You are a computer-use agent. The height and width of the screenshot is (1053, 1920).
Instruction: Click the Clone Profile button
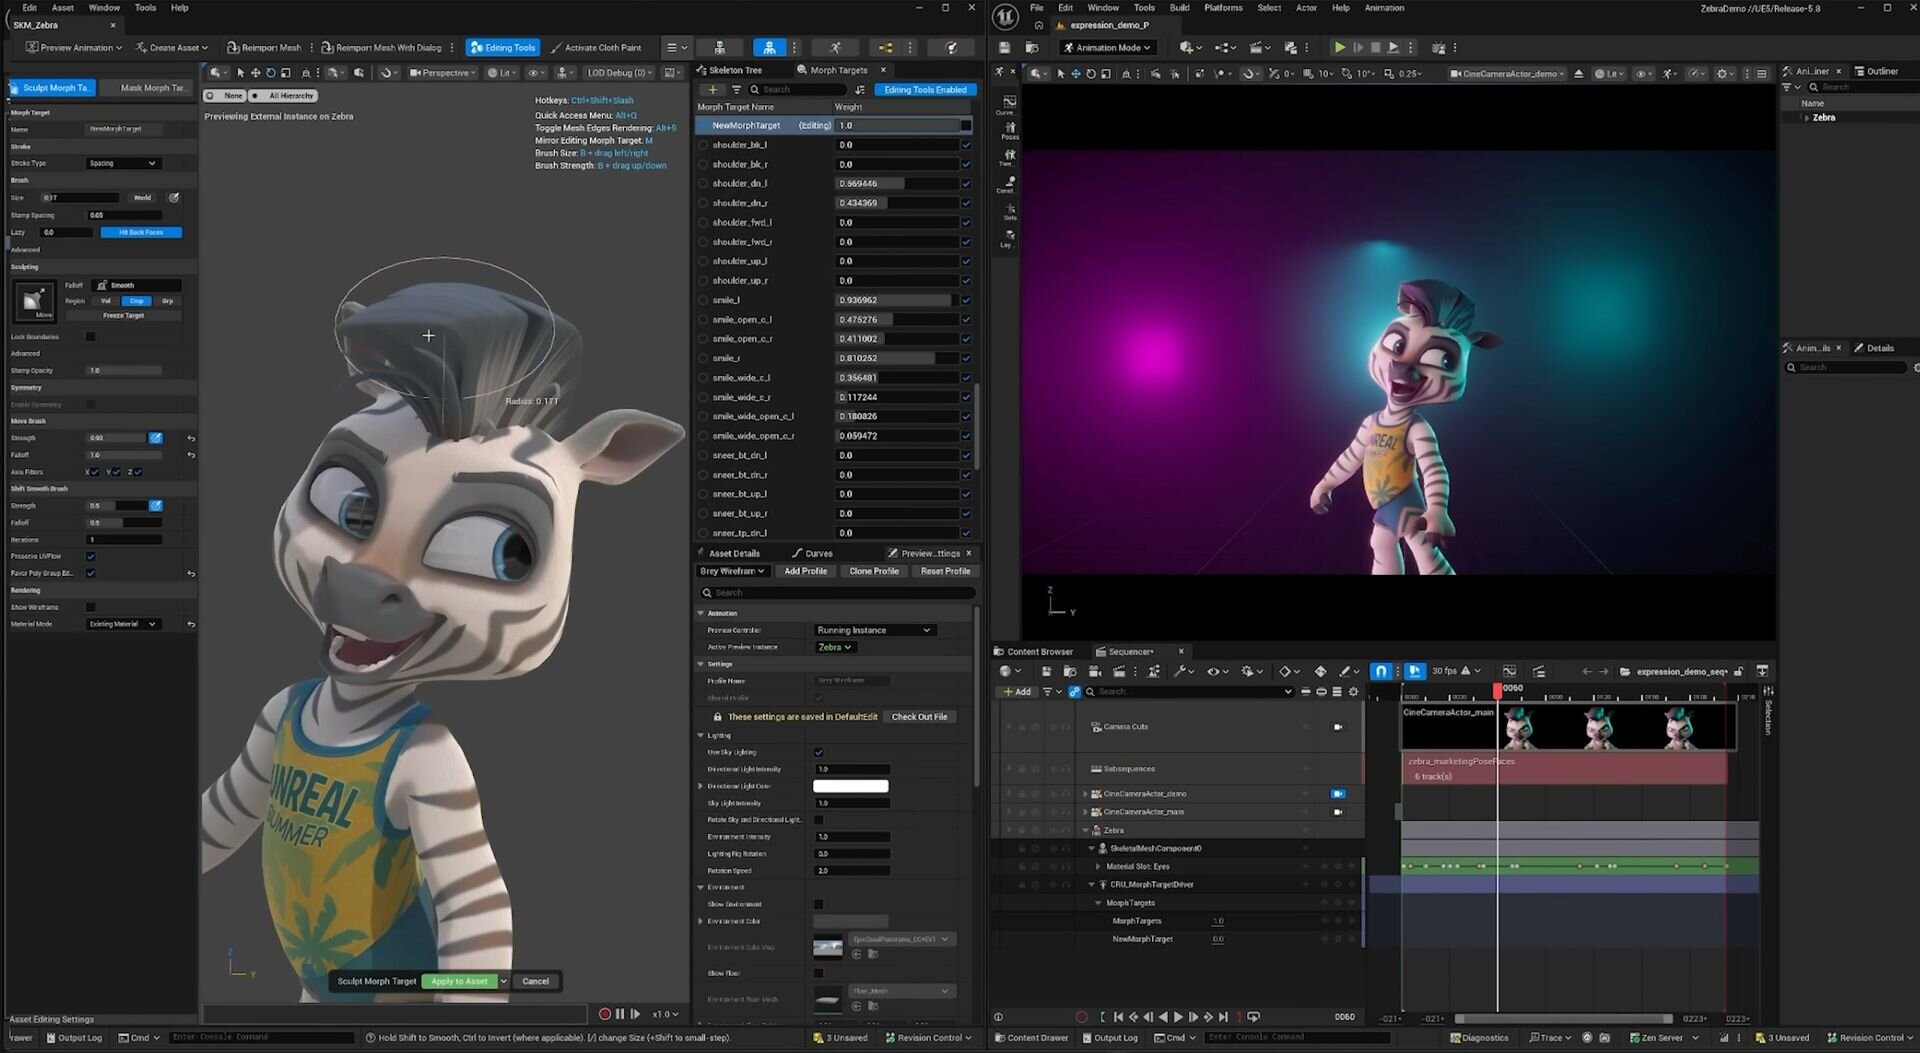pyautogui.click(x=874, y=571)
